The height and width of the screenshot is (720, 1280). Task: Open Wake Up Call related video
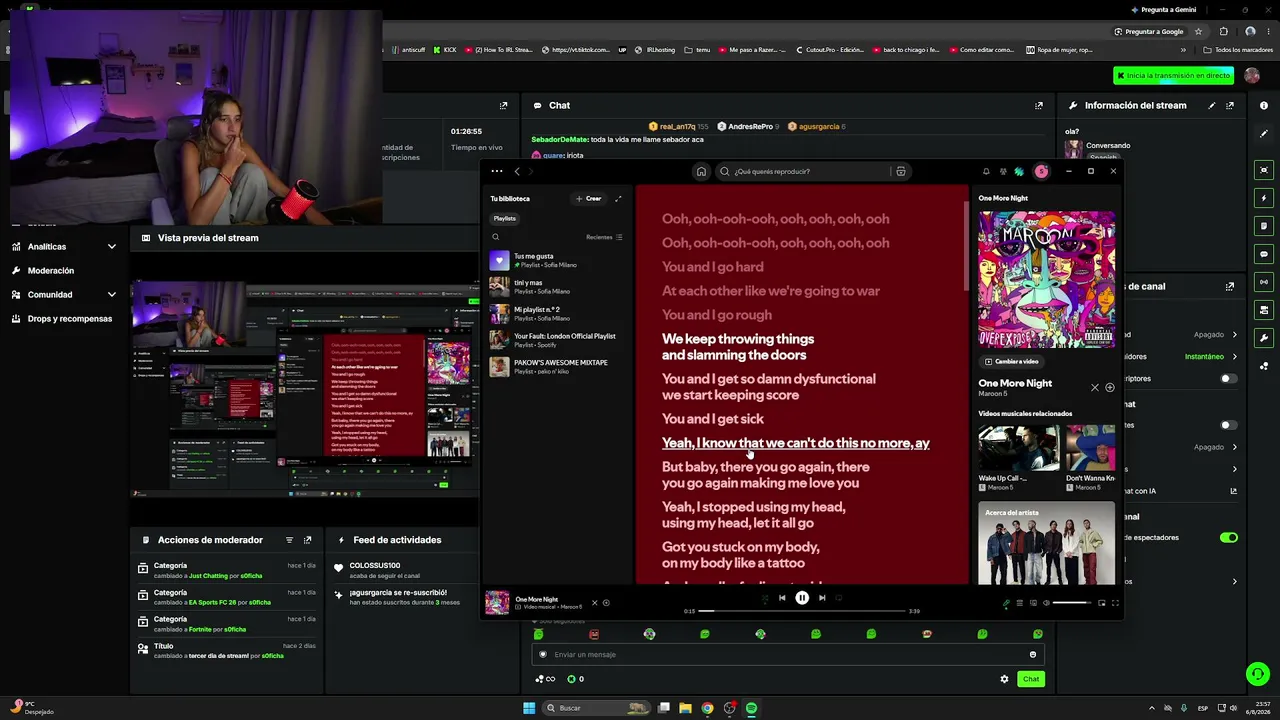coord(1018,458)
